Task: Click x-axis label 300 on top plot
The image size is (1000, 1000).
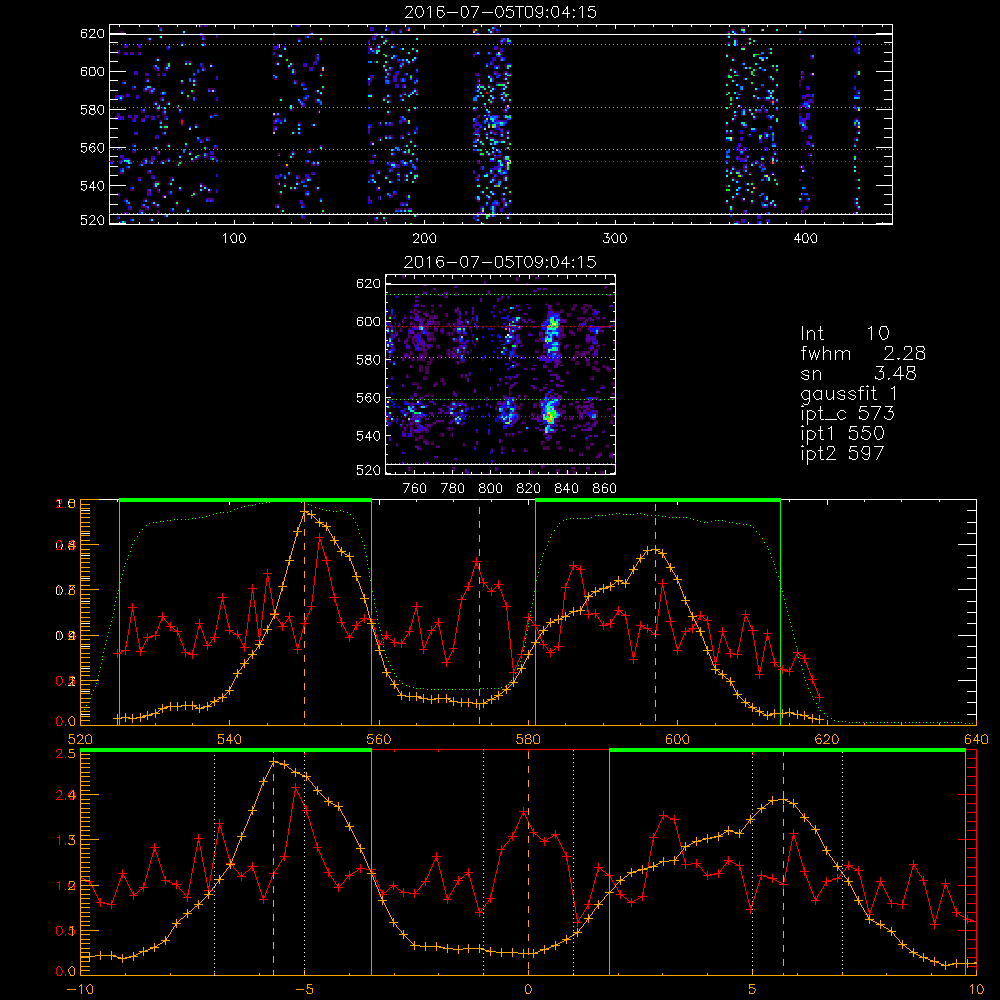Action: click(615, 239)
